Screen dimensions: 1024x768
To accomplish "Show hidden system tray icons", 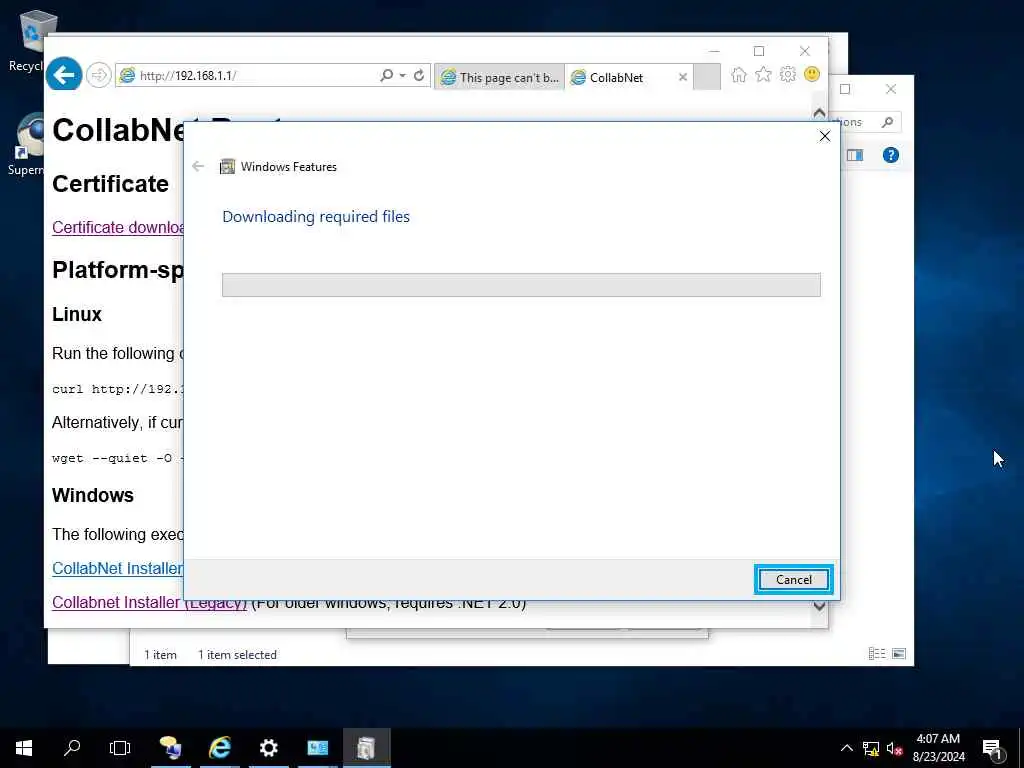I will pyautogui.click(x=846, y=748).
